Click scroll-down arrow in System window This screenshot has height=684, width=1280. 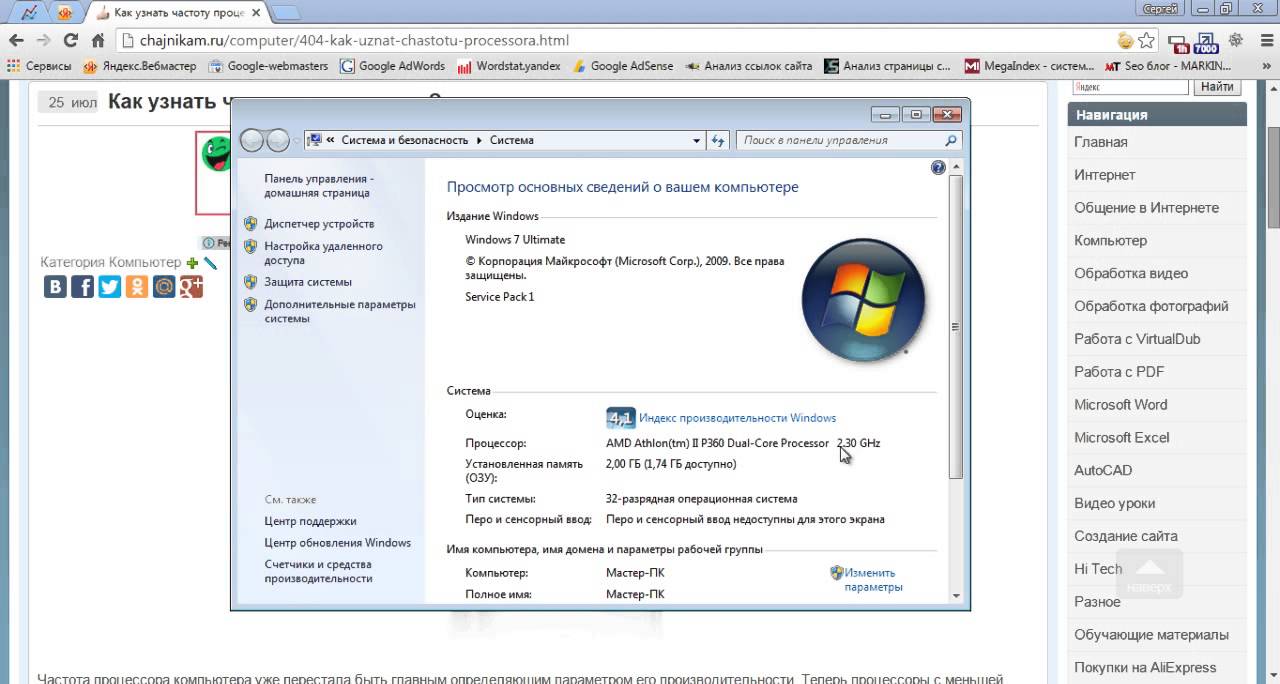pyautogui.click(x=956, y=595)
